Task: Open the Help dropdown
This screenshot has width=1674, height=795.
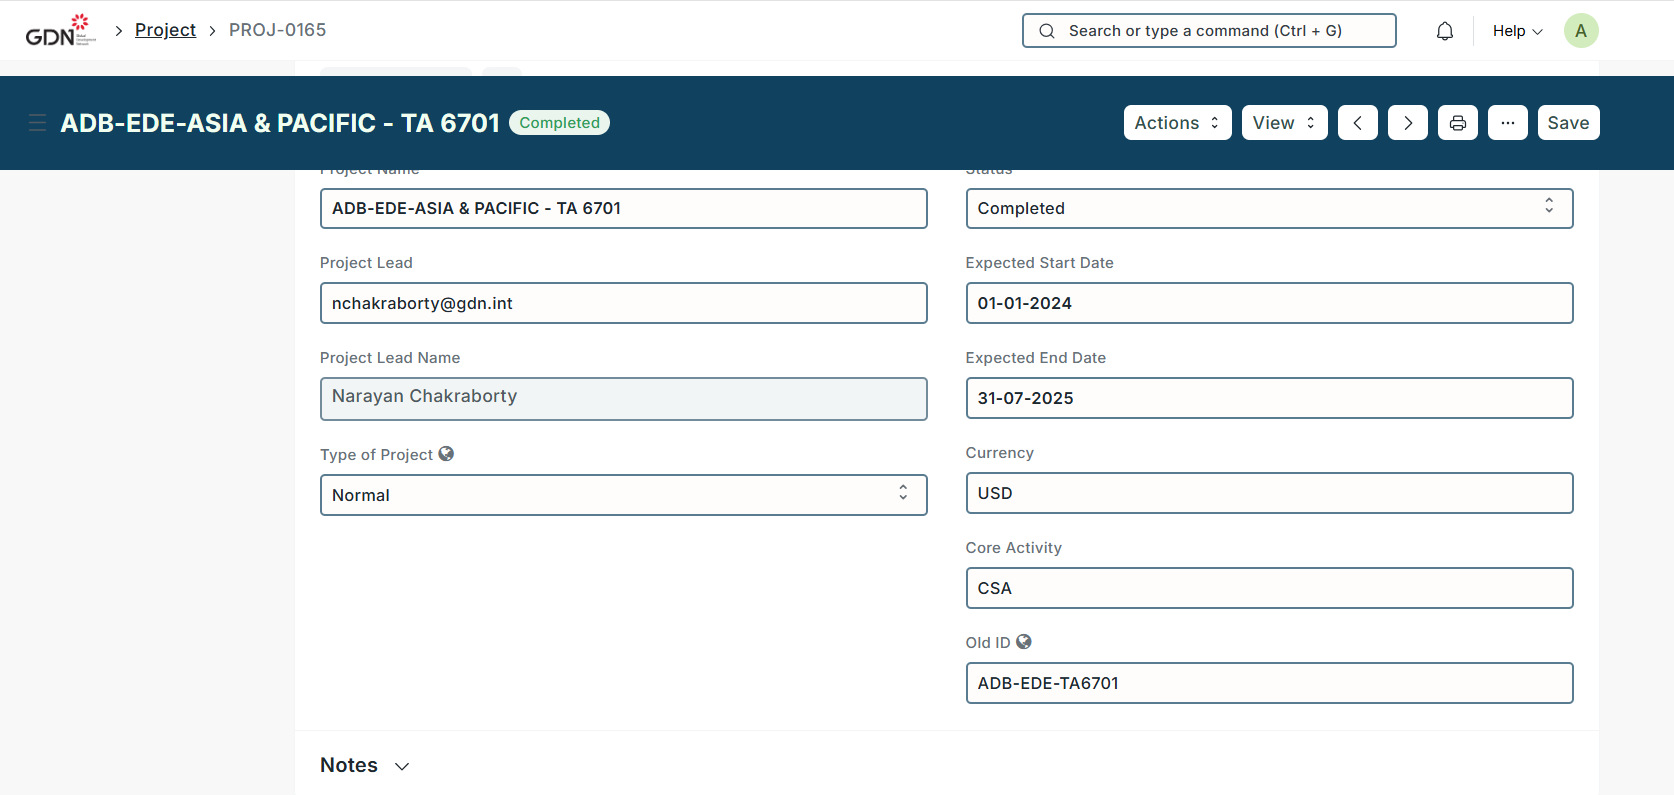Action: pos(1516,31)
